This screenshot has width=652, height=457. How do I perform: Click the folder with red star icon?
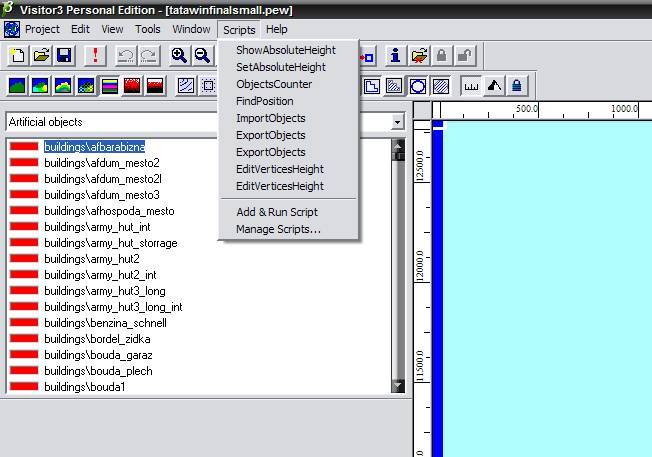pos(419,55)
